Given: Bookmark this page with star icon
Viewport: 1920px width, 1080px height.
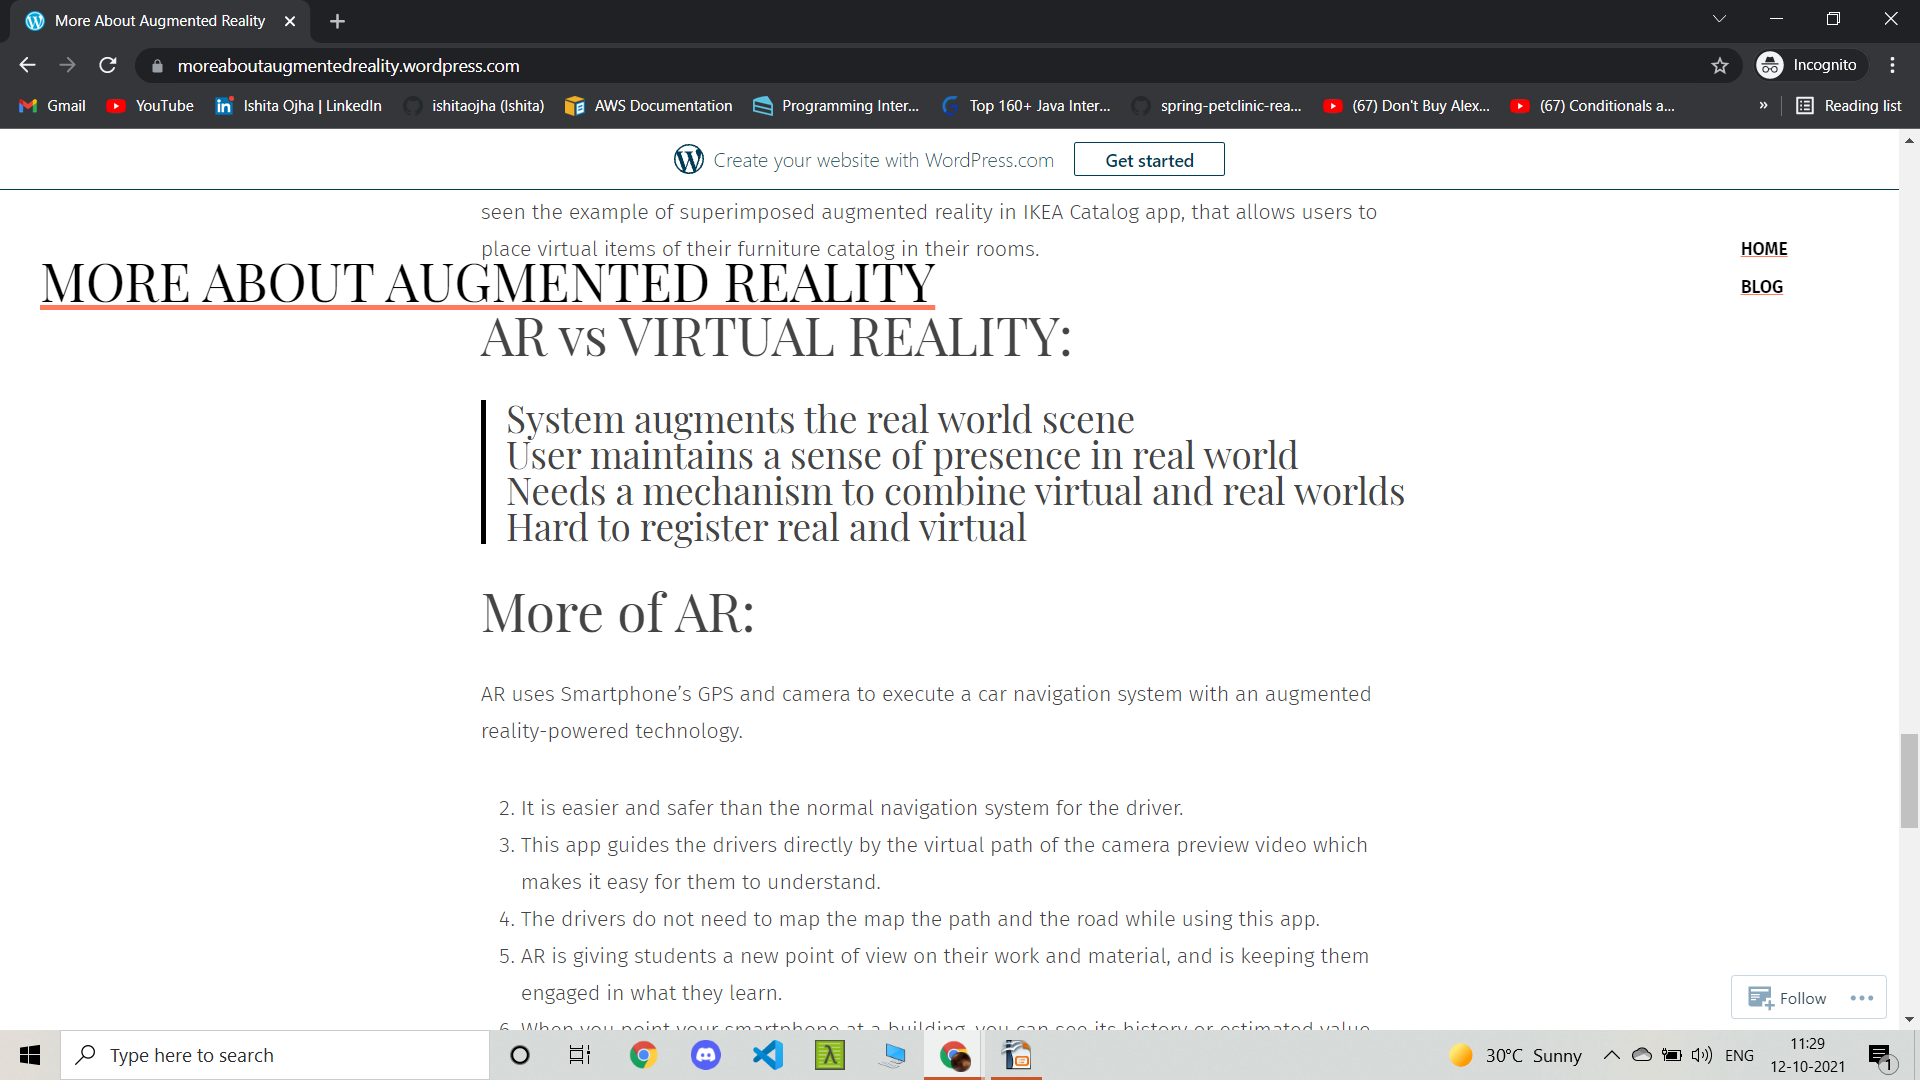Looking at the screenshot, I should click(x=1719, y=66).
